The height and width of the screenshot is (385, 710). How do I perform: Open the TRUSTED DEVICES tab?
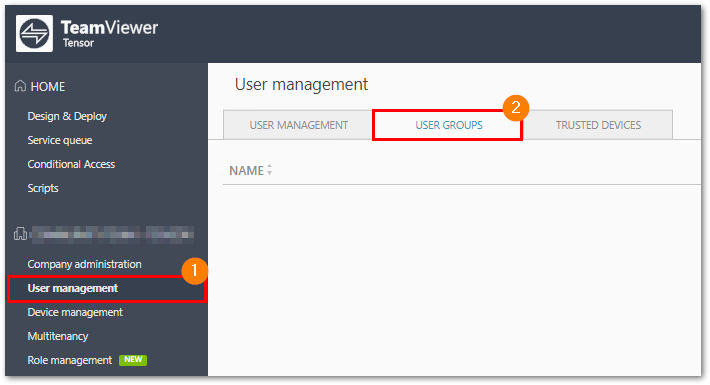coord(598,125)
